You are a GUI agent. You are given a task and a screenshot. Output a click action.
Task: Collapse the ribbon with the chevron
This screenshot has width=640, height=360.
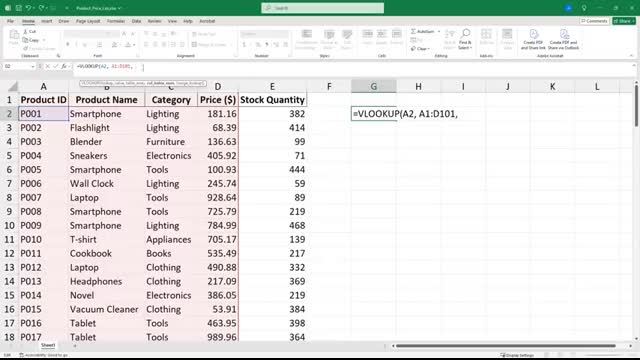click(x=631, y=56)
